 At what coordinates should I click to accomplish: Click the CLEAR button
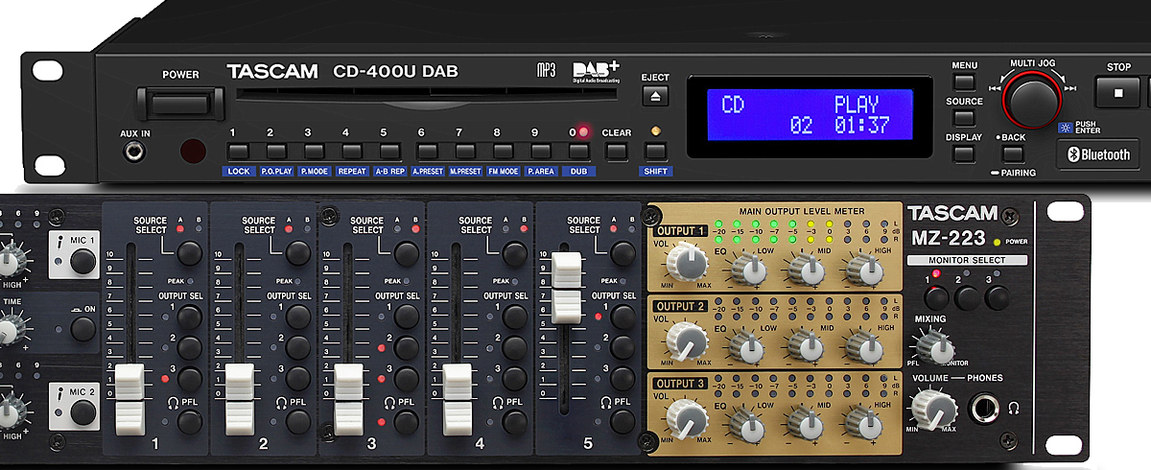tap(617, 152)
